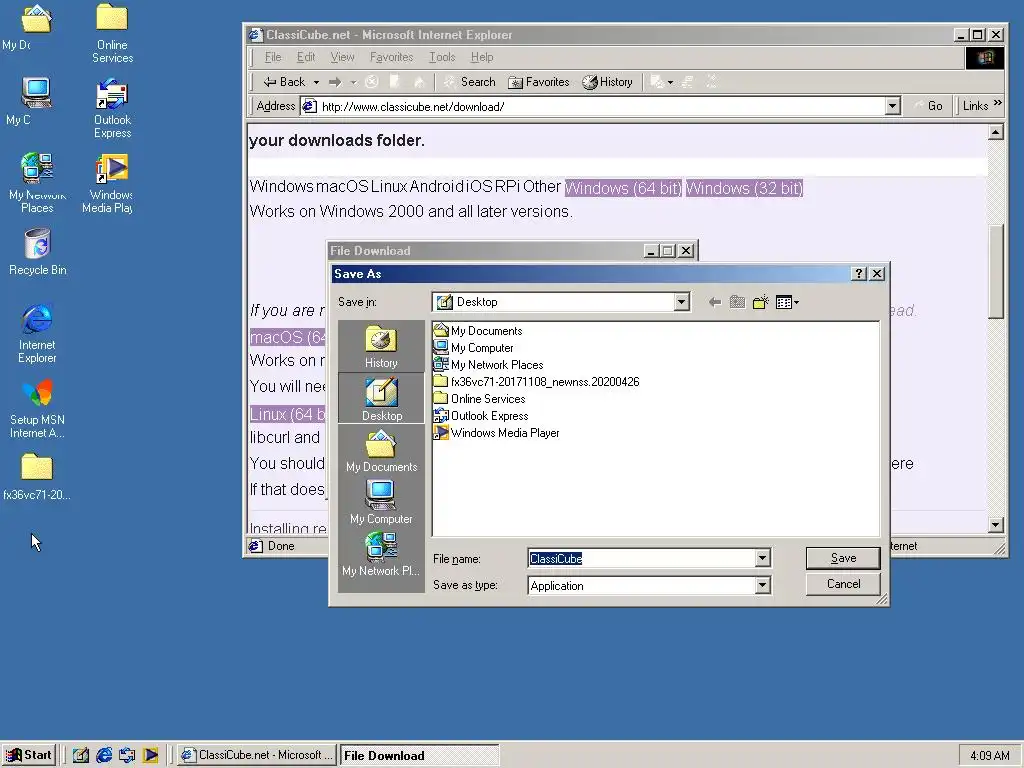This screenshot has height=768, width=1024.
Task: Click IE page scrollbar up arrow
Action: click(995, 133)
